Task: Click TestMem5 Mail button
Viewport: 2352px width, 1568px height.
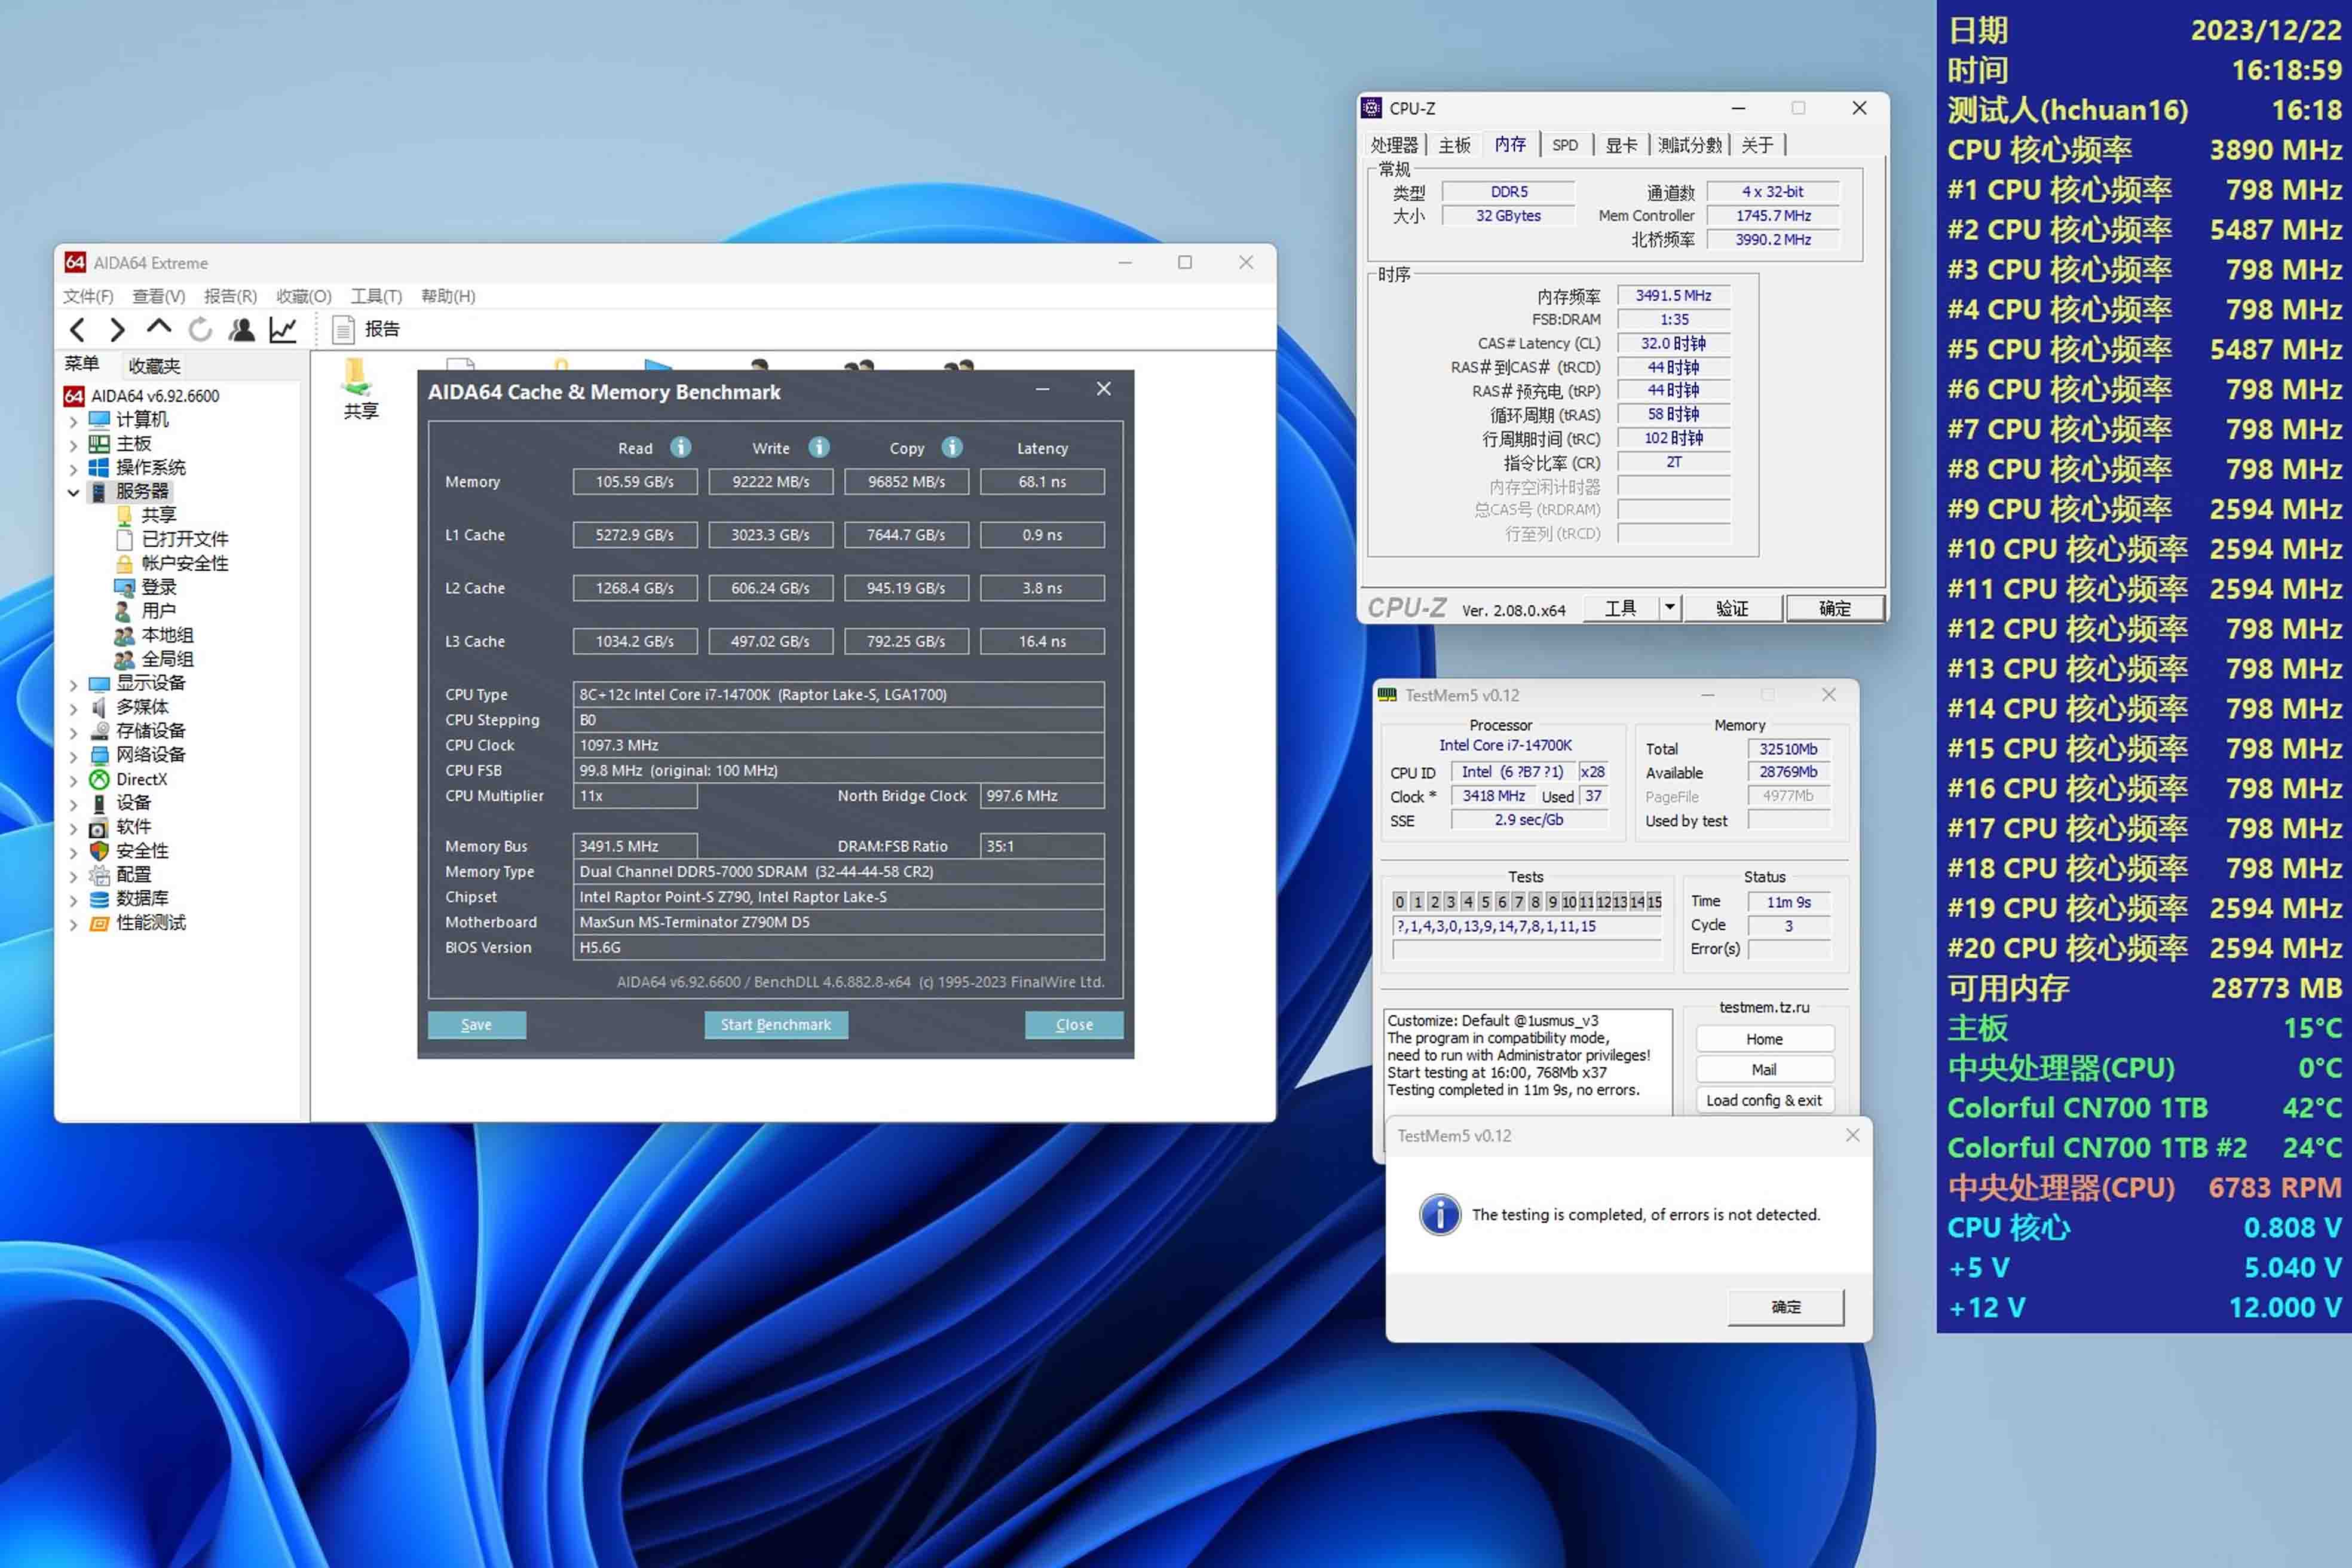Action: pyautogui.click(x=1764, y=1070)
